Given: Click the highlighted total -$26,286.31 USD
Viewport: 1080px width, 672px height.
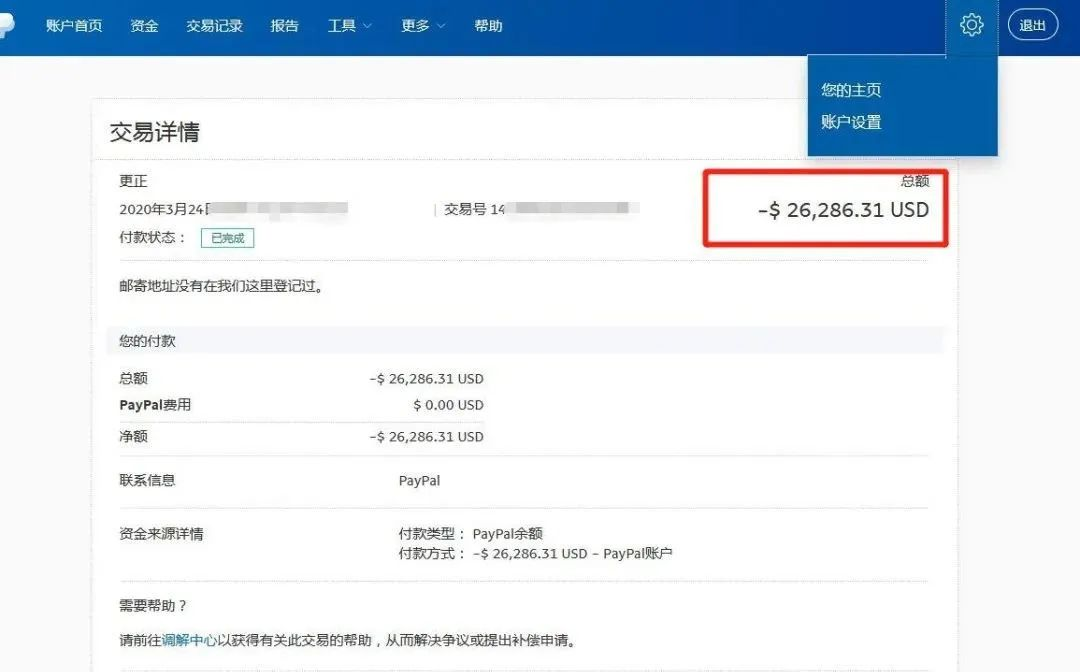Looking at the screenshot, I should 843,210.
